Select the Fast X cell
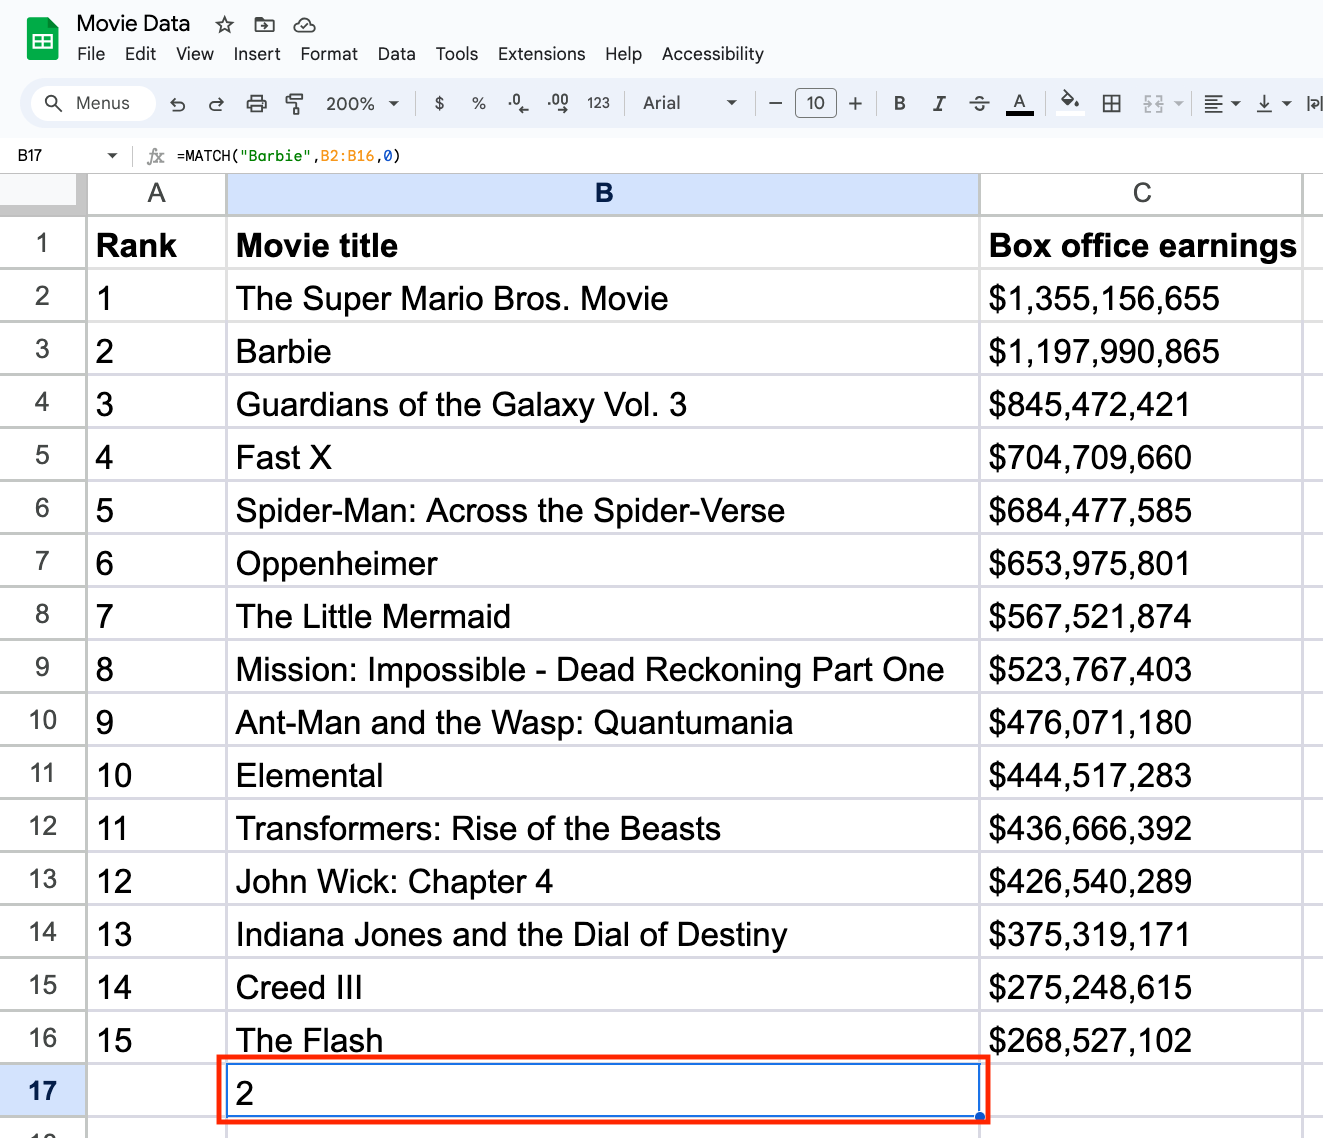Image resolution: width=1323 pixels, height=1138 pixels. click(x=603, y=455)
